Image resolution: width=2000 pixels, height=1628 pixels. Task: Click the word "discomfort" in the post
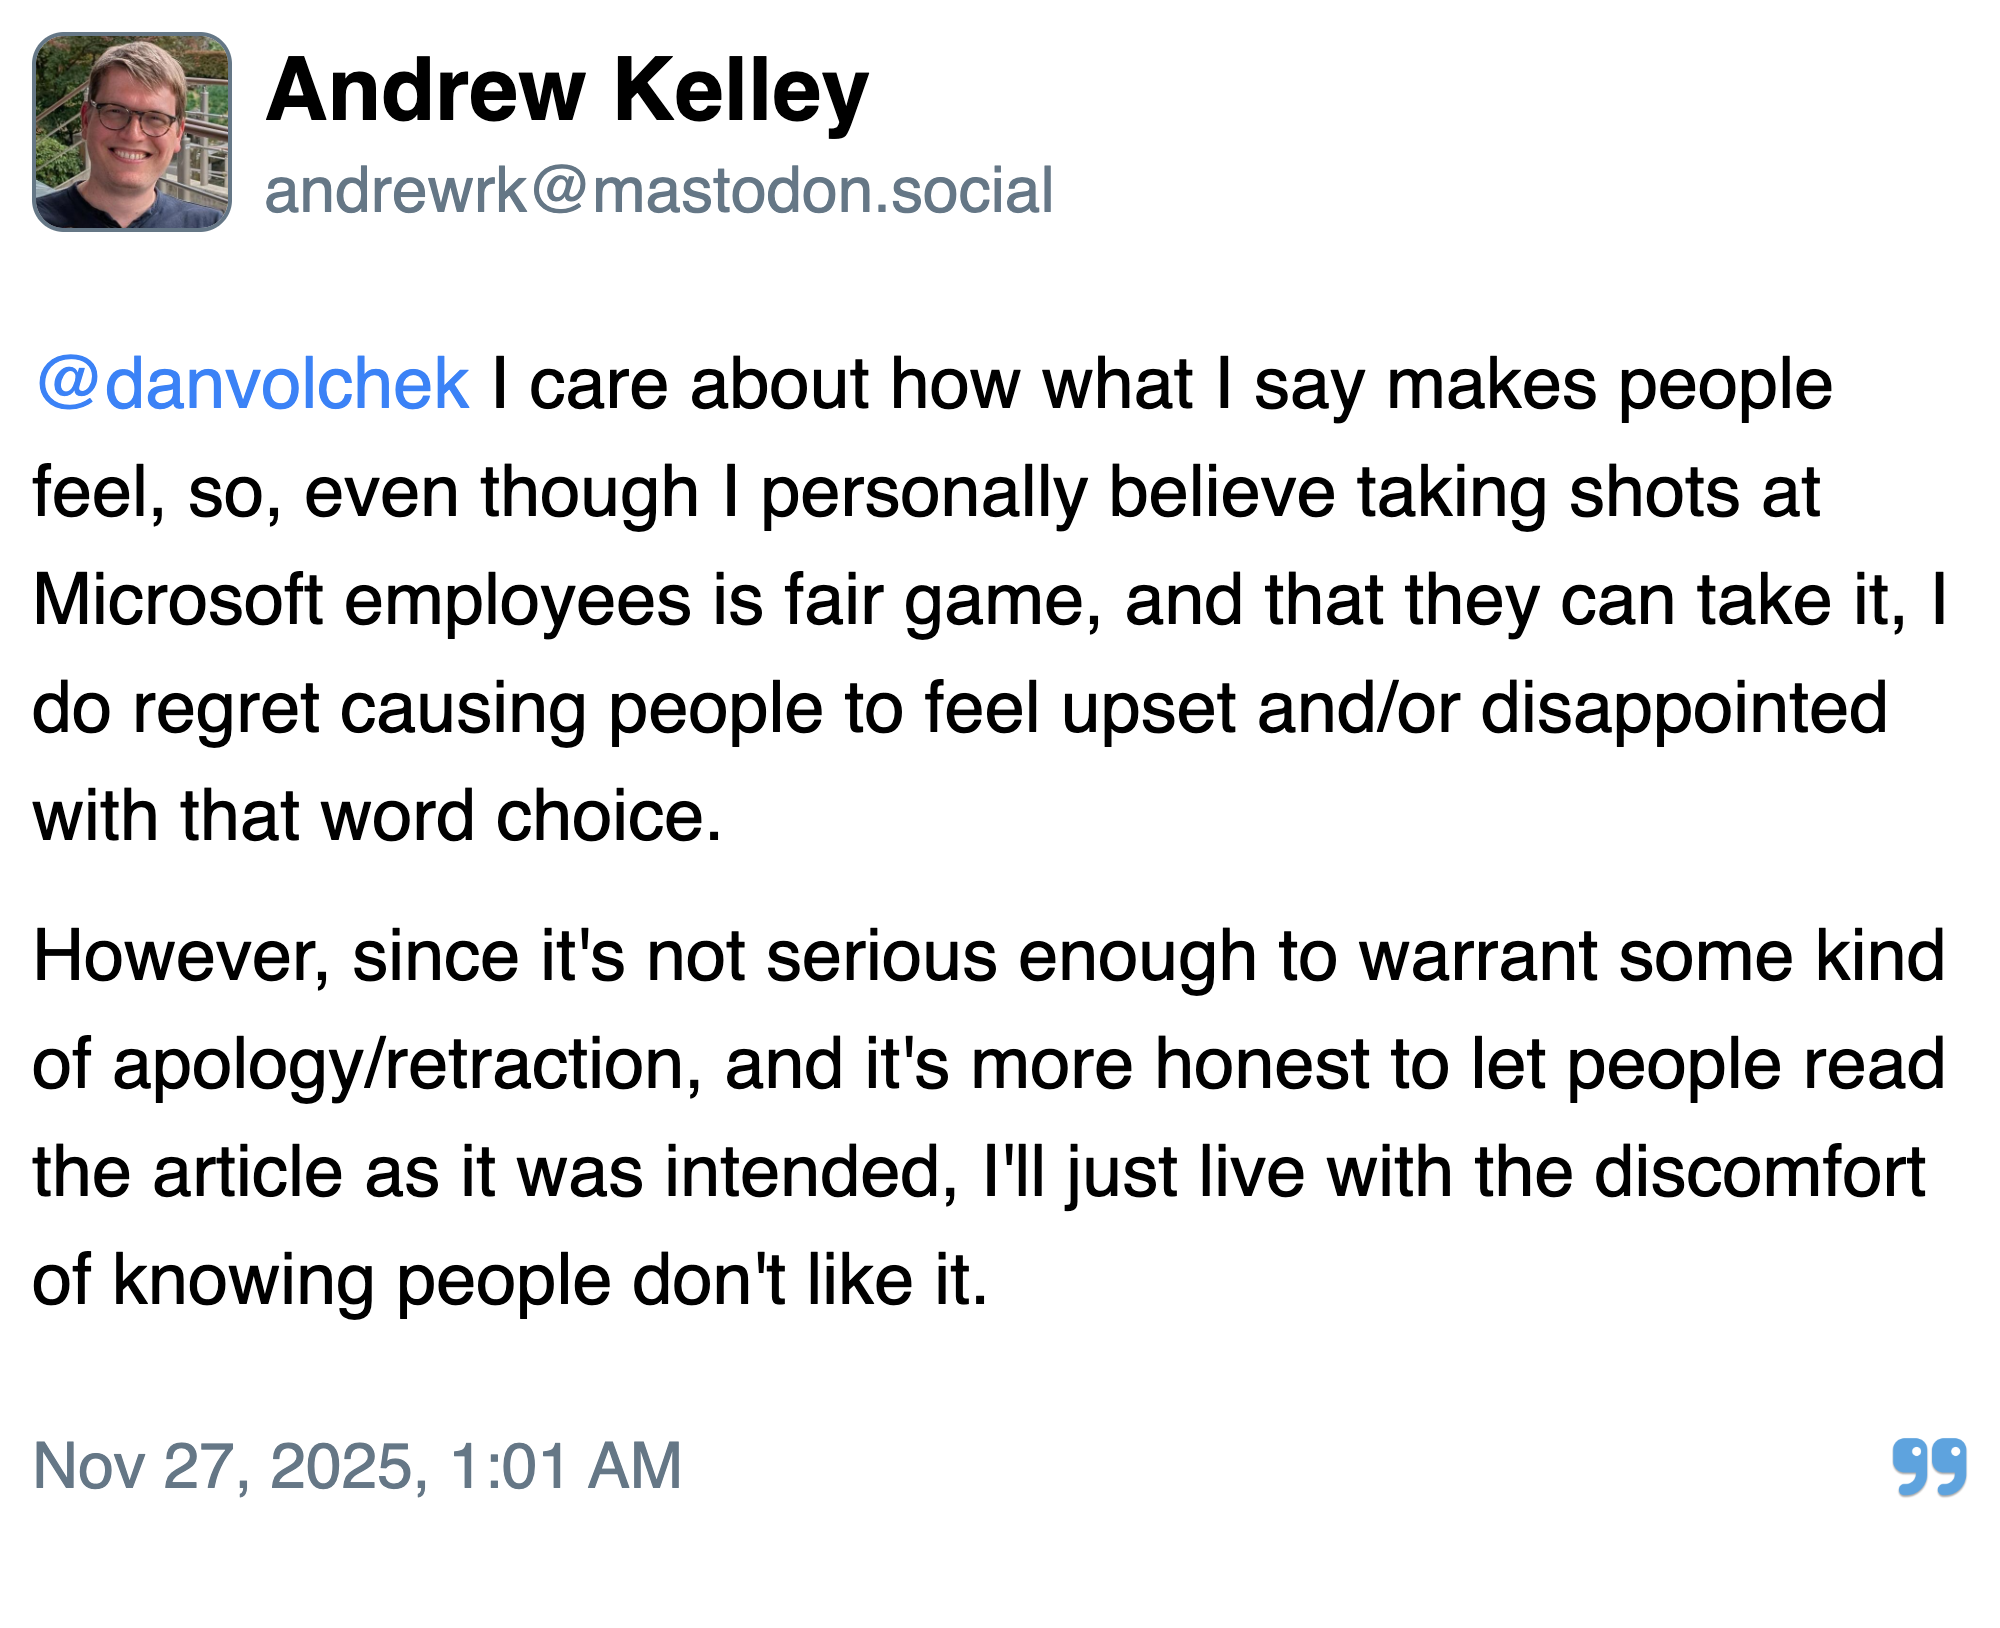click(1759, 1172)
